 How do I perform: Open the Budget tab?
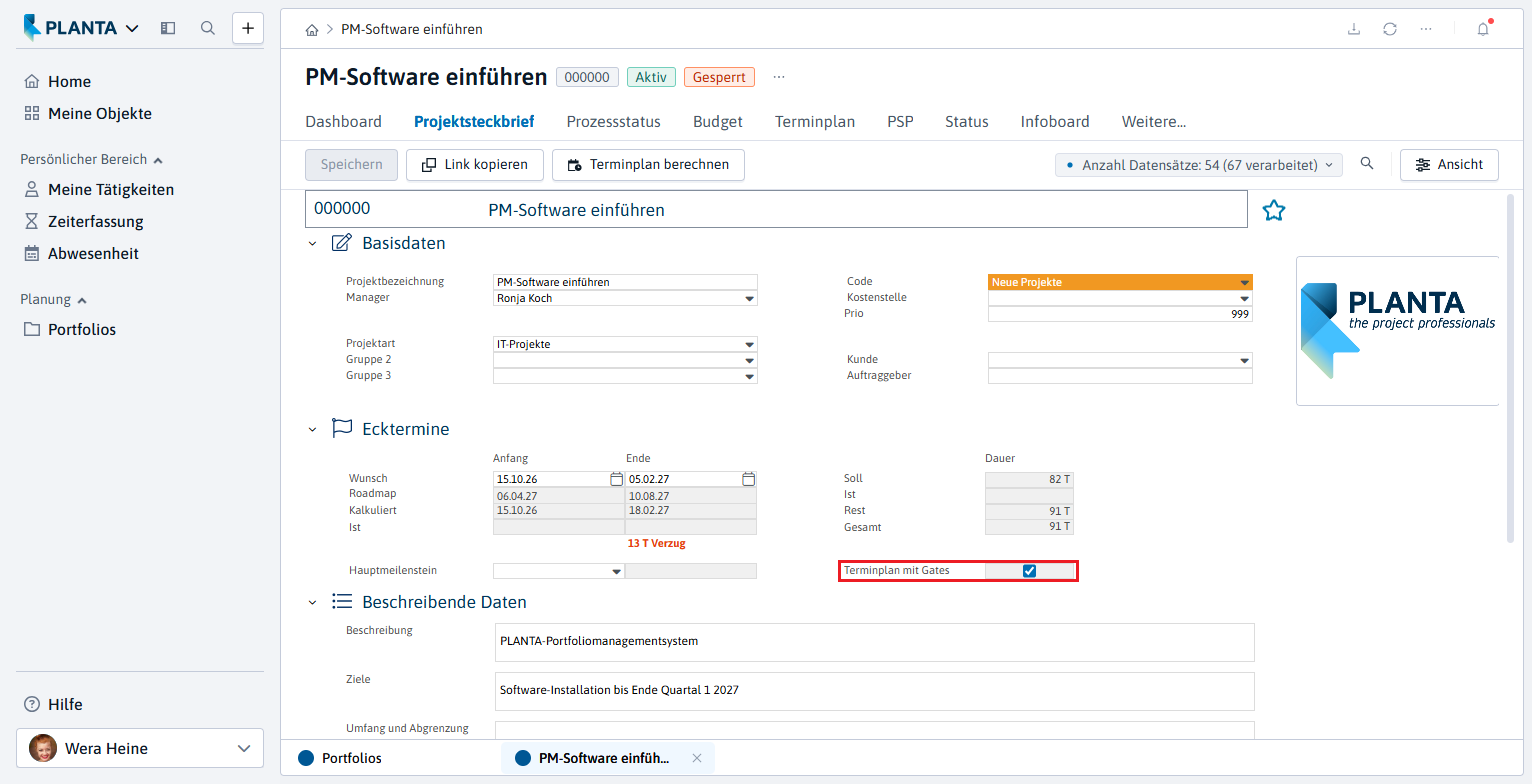click(718, 122)
